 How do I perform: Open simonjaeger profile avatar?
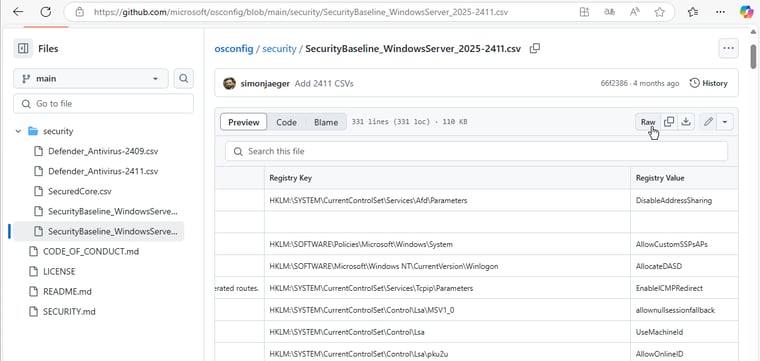point(229,83)
